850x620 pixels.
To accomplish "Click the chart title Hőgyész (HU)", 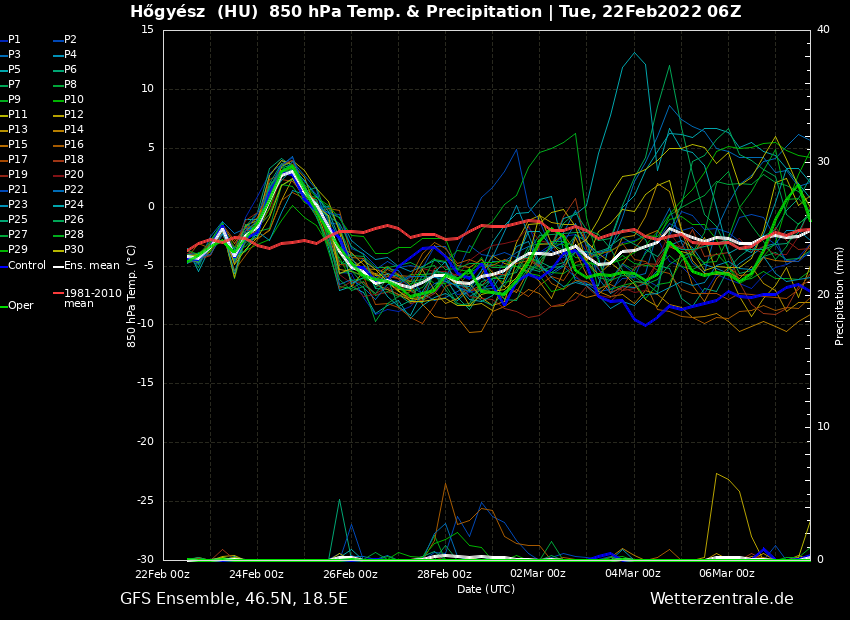I will 195,12.
